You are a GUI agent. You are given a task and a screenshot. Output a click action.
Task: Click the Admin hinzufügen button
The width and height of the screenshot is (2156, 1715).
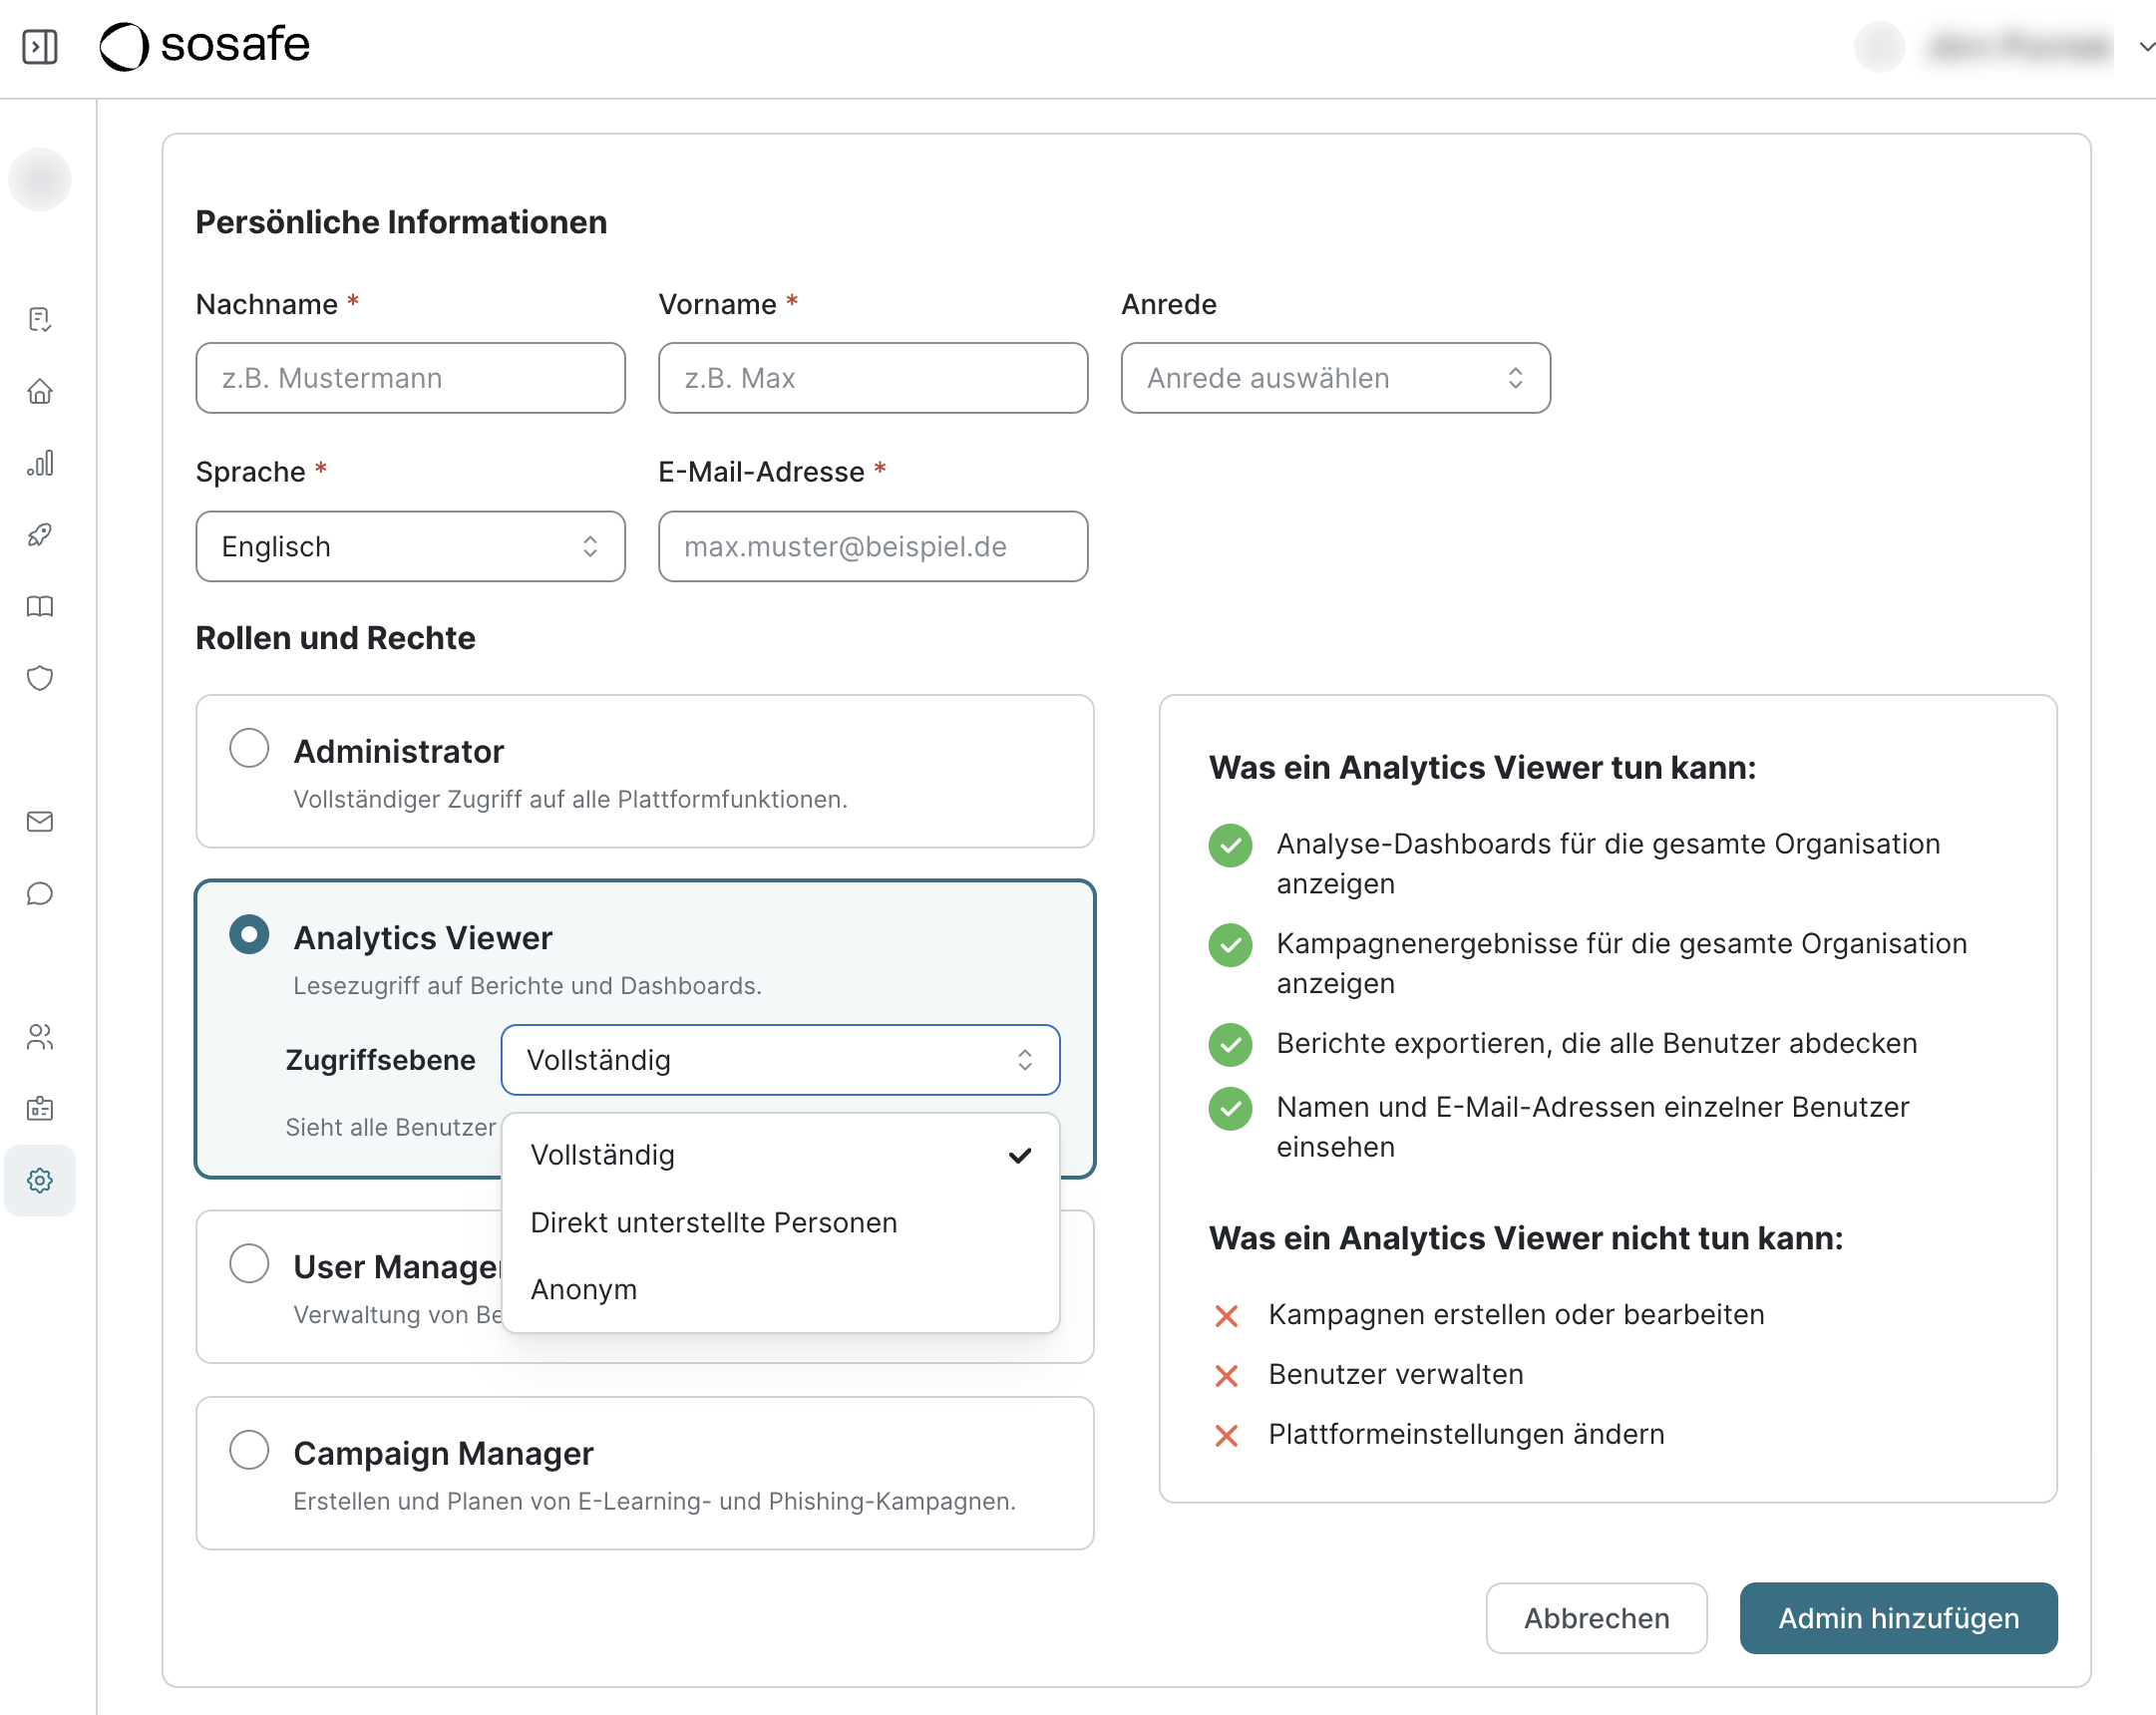[1898, 1618]
